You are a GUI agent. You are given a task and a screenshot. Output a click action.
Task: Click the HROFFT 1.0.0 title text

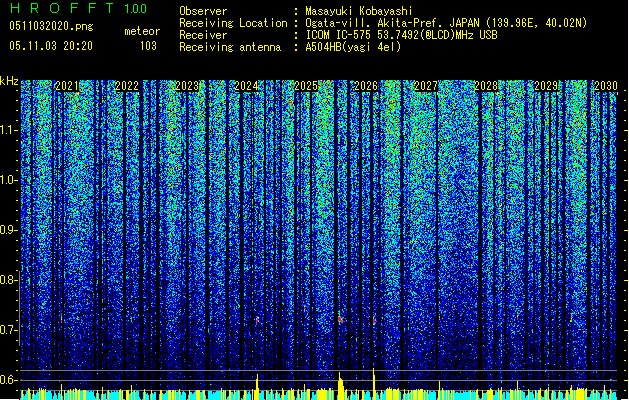click(78, 8)
